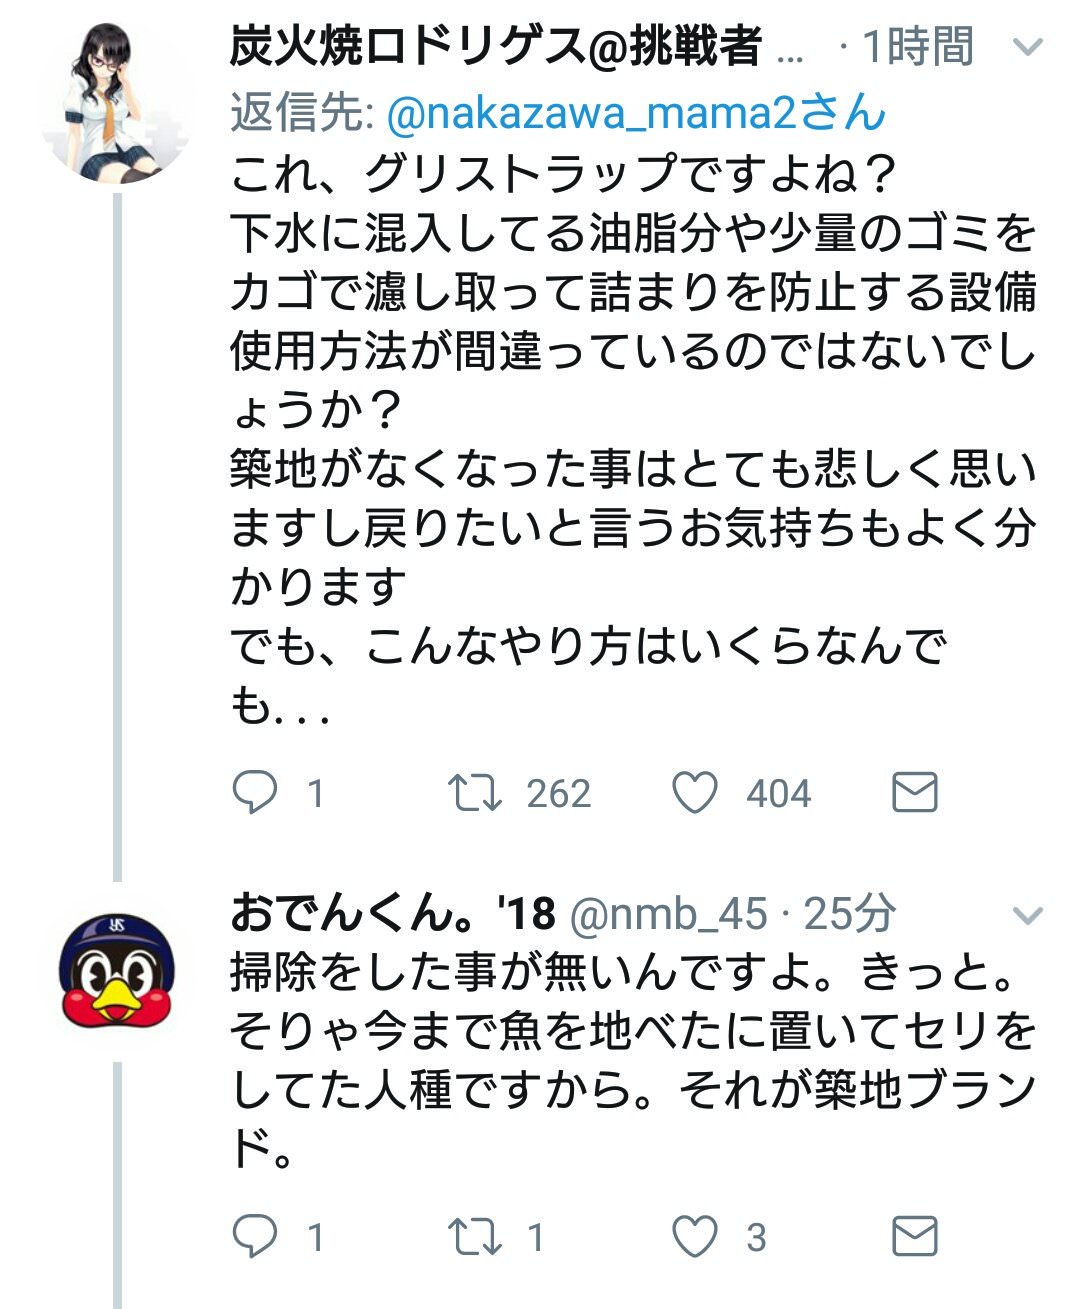Reply to 炭火焼ロドリゲス's tweet
Image resolution: width=1080 pixels, height=1309 pixels.
point(254,793)
